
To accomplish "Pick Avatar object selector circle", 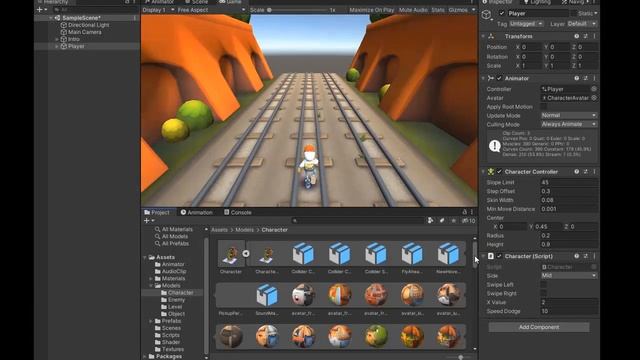I will (x=594, y=98).
